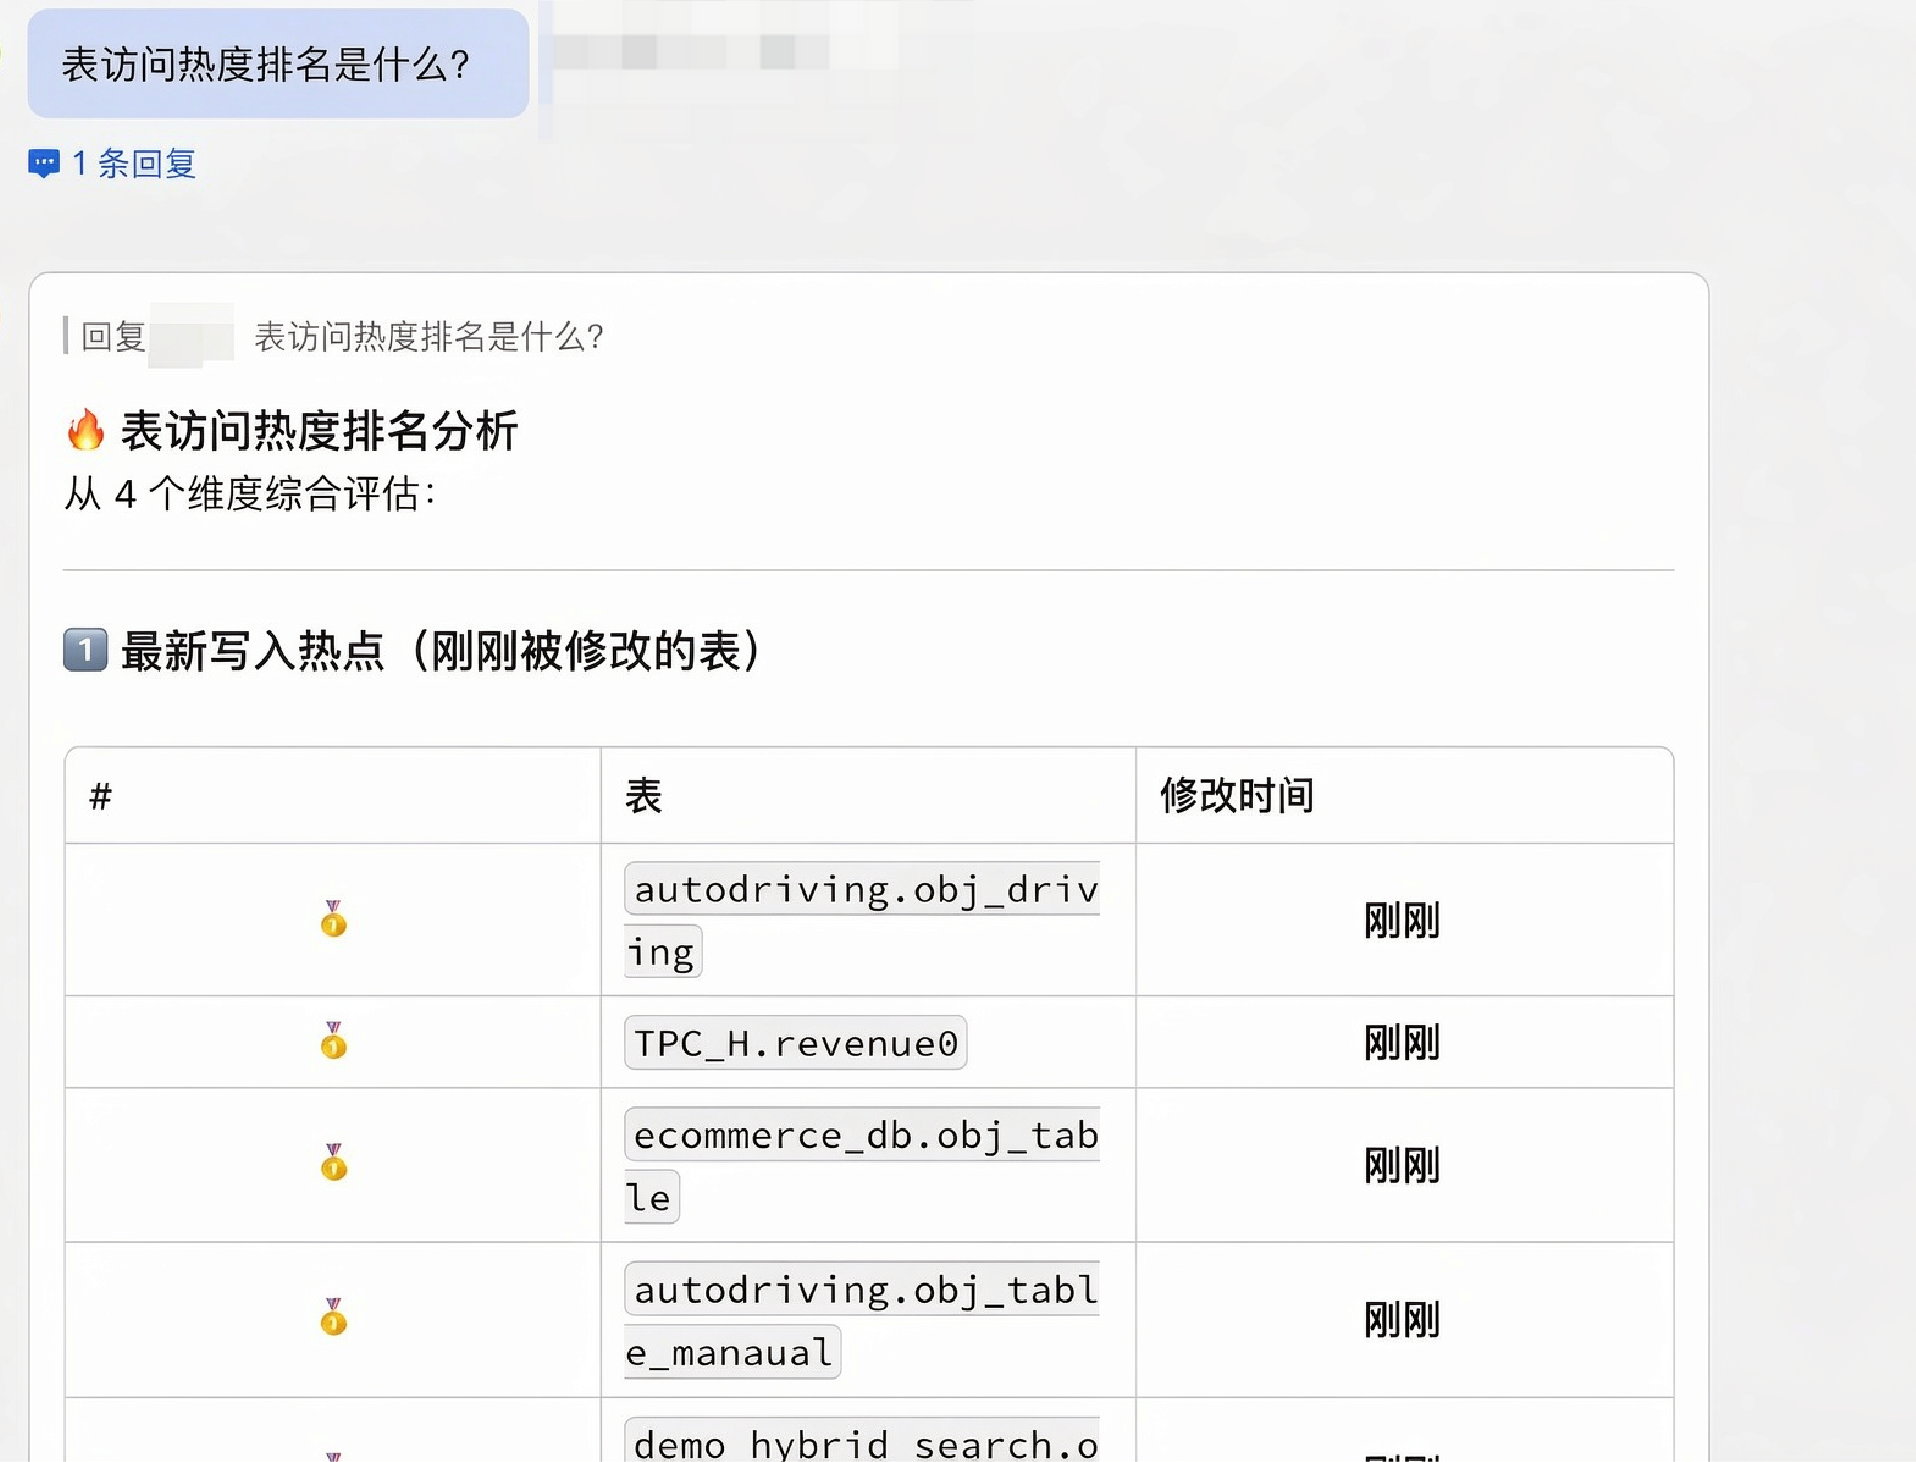Click table name ecommerce_db.obj_table
The height and width of the screenshot is (1462, 1916).
pos(862,1166)
